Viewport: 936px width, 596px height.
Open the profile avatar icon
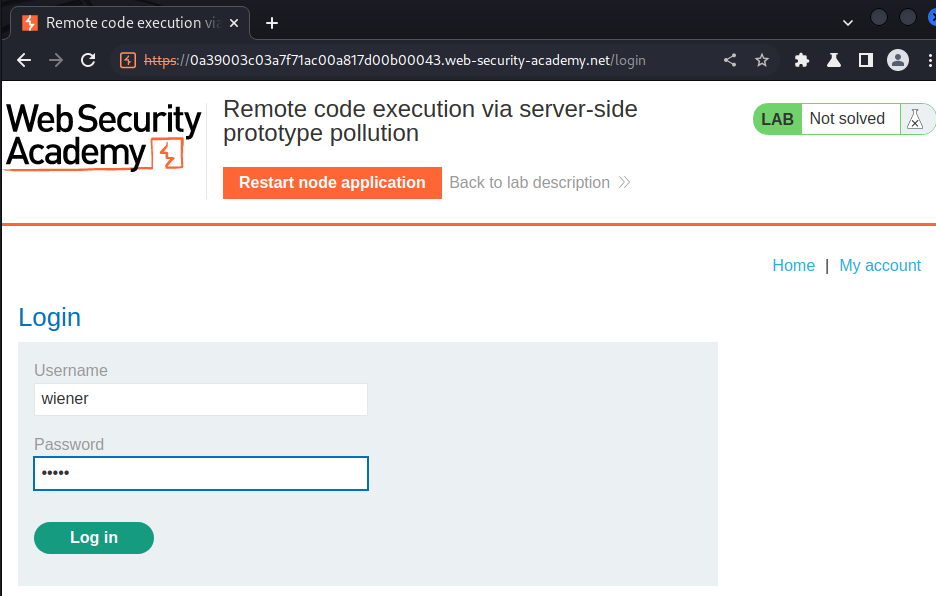point(898,60)
